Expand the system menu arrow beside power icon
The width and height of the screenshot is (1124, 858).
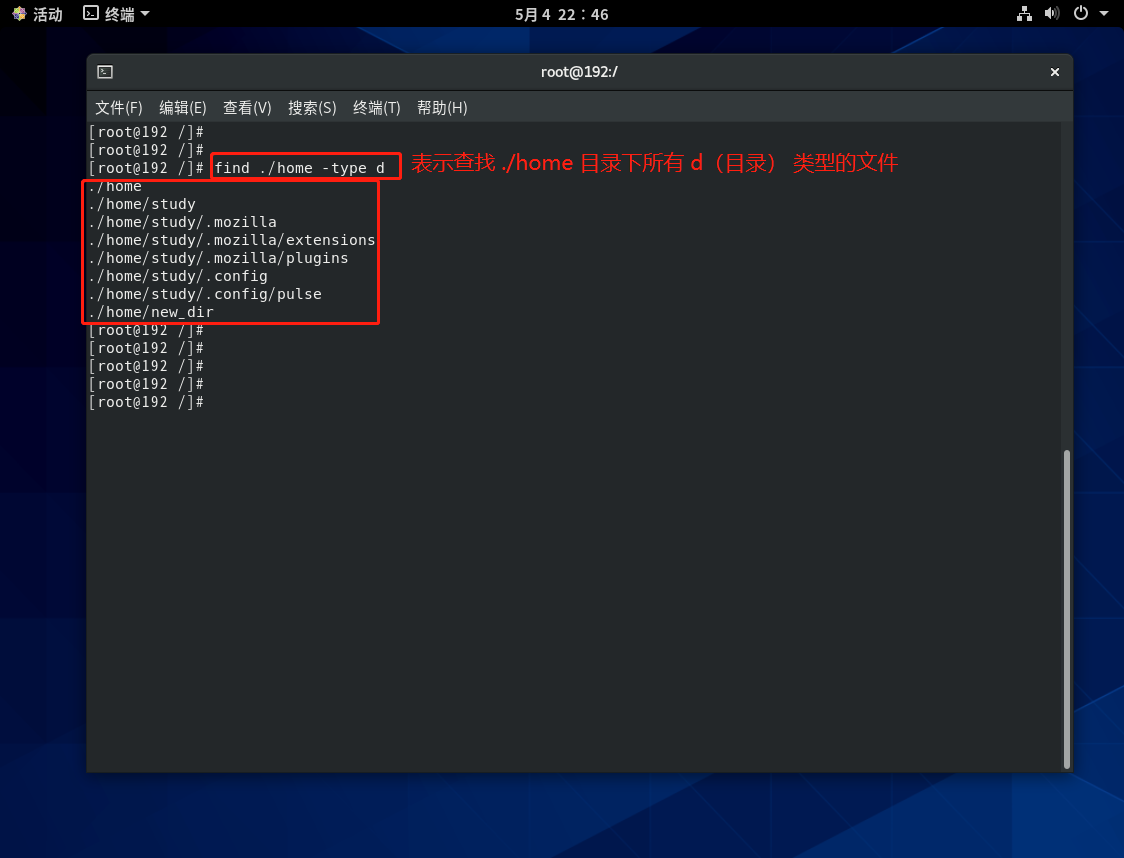pyautogui.click(x=1104, y=14)
